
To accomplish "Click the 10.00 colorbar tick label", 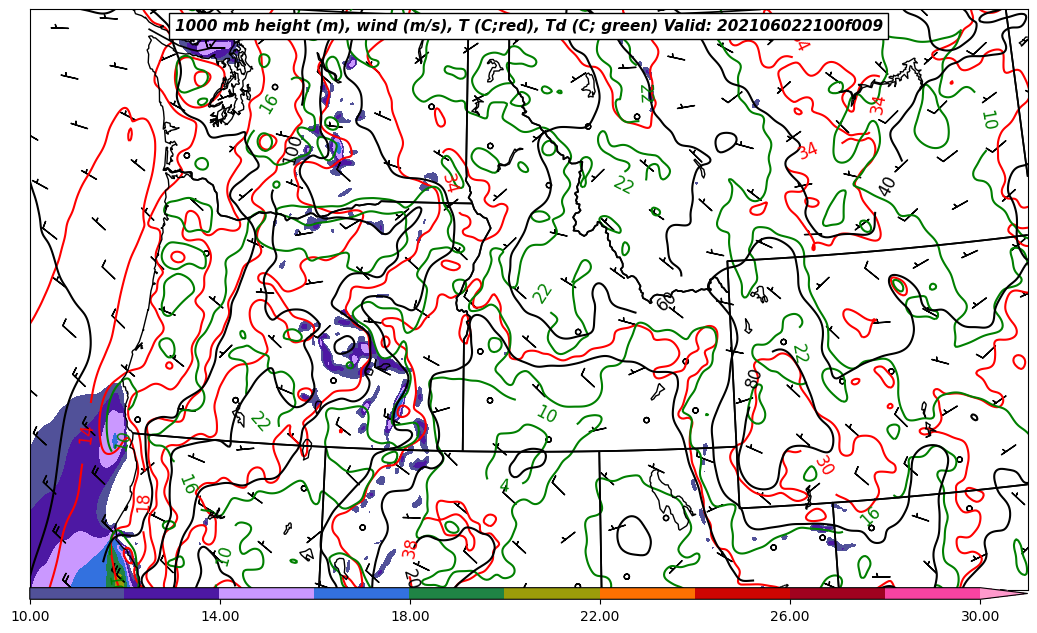I will point(30,616).
